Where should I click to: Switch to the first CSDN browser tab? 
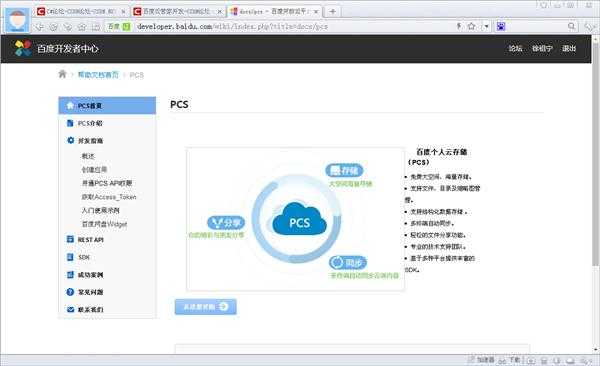pos(81,11)
